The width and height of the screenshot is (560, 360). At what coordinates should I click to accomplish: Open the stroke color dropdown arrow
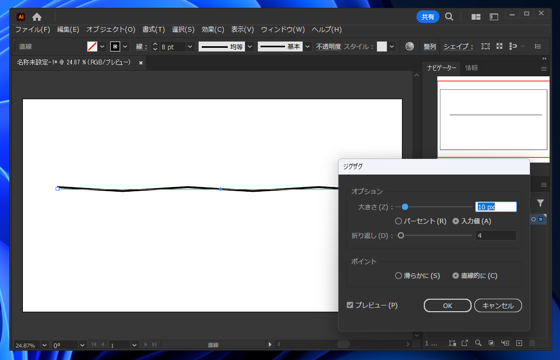pyautogui.click(x=125, y=46)
